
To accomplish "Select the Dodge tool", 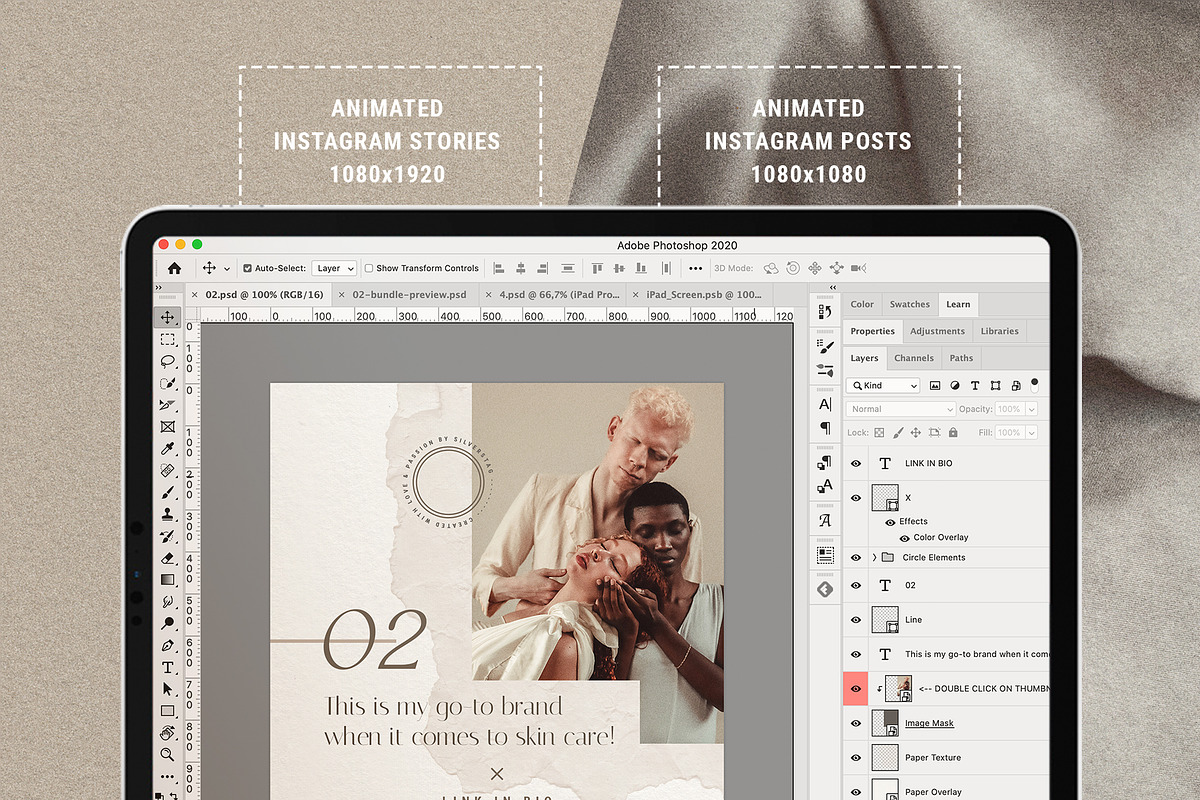I will 167,624.
